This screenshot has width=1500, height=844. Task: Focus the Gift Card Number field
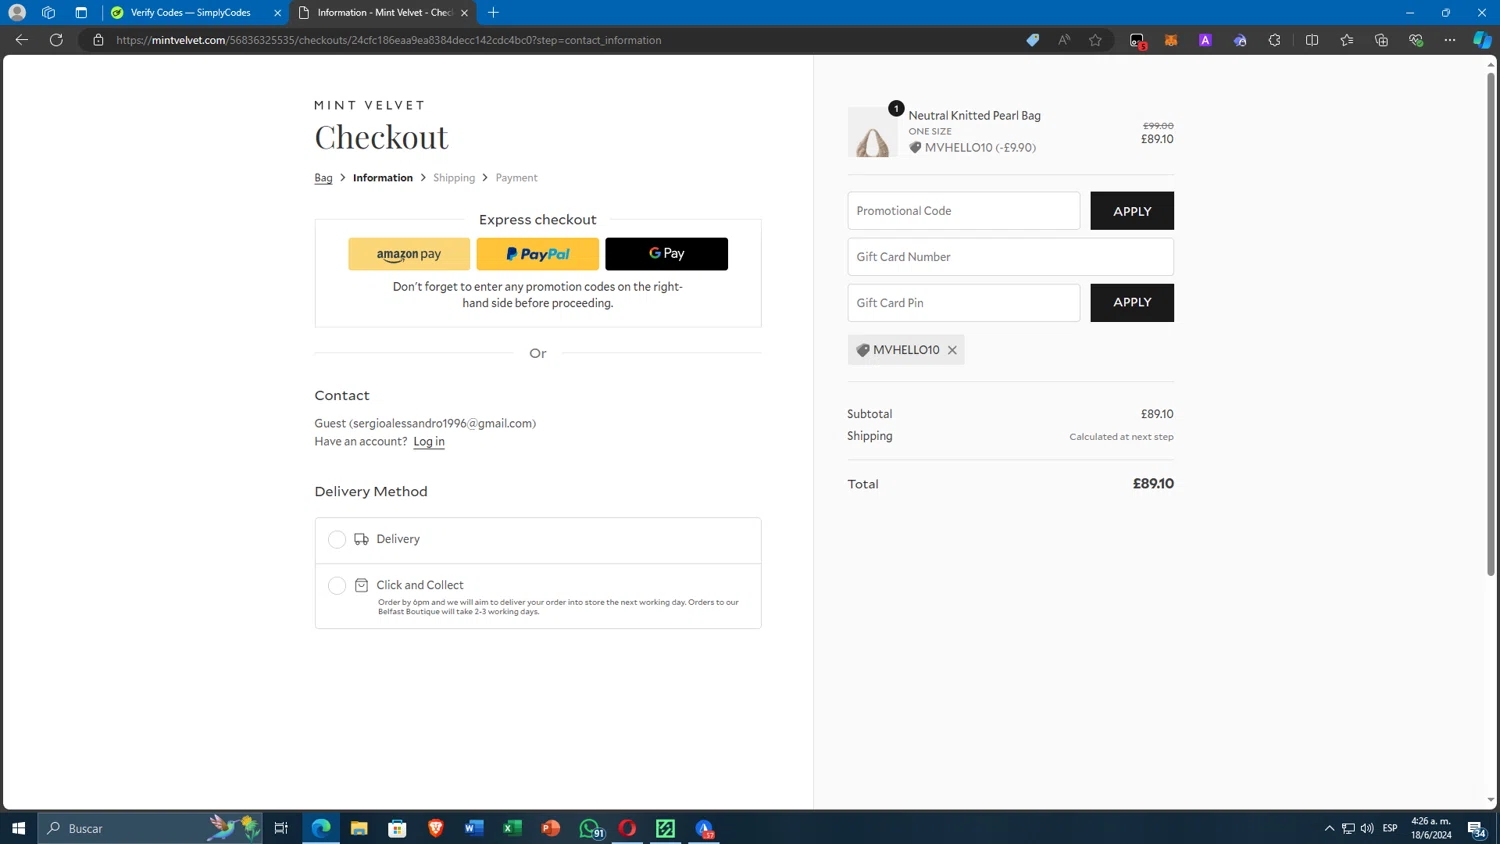coord(1011,257)
